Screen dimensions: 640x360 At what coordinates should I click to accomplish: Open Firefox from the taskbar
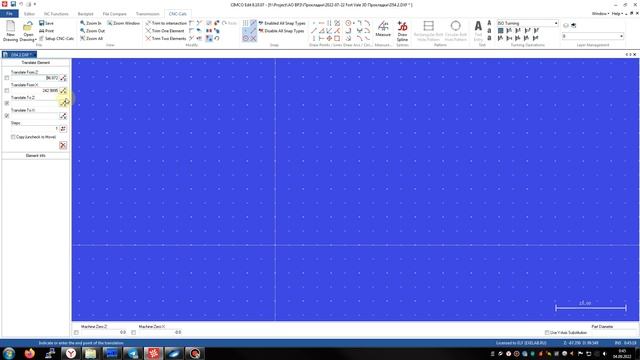[29, 353]
